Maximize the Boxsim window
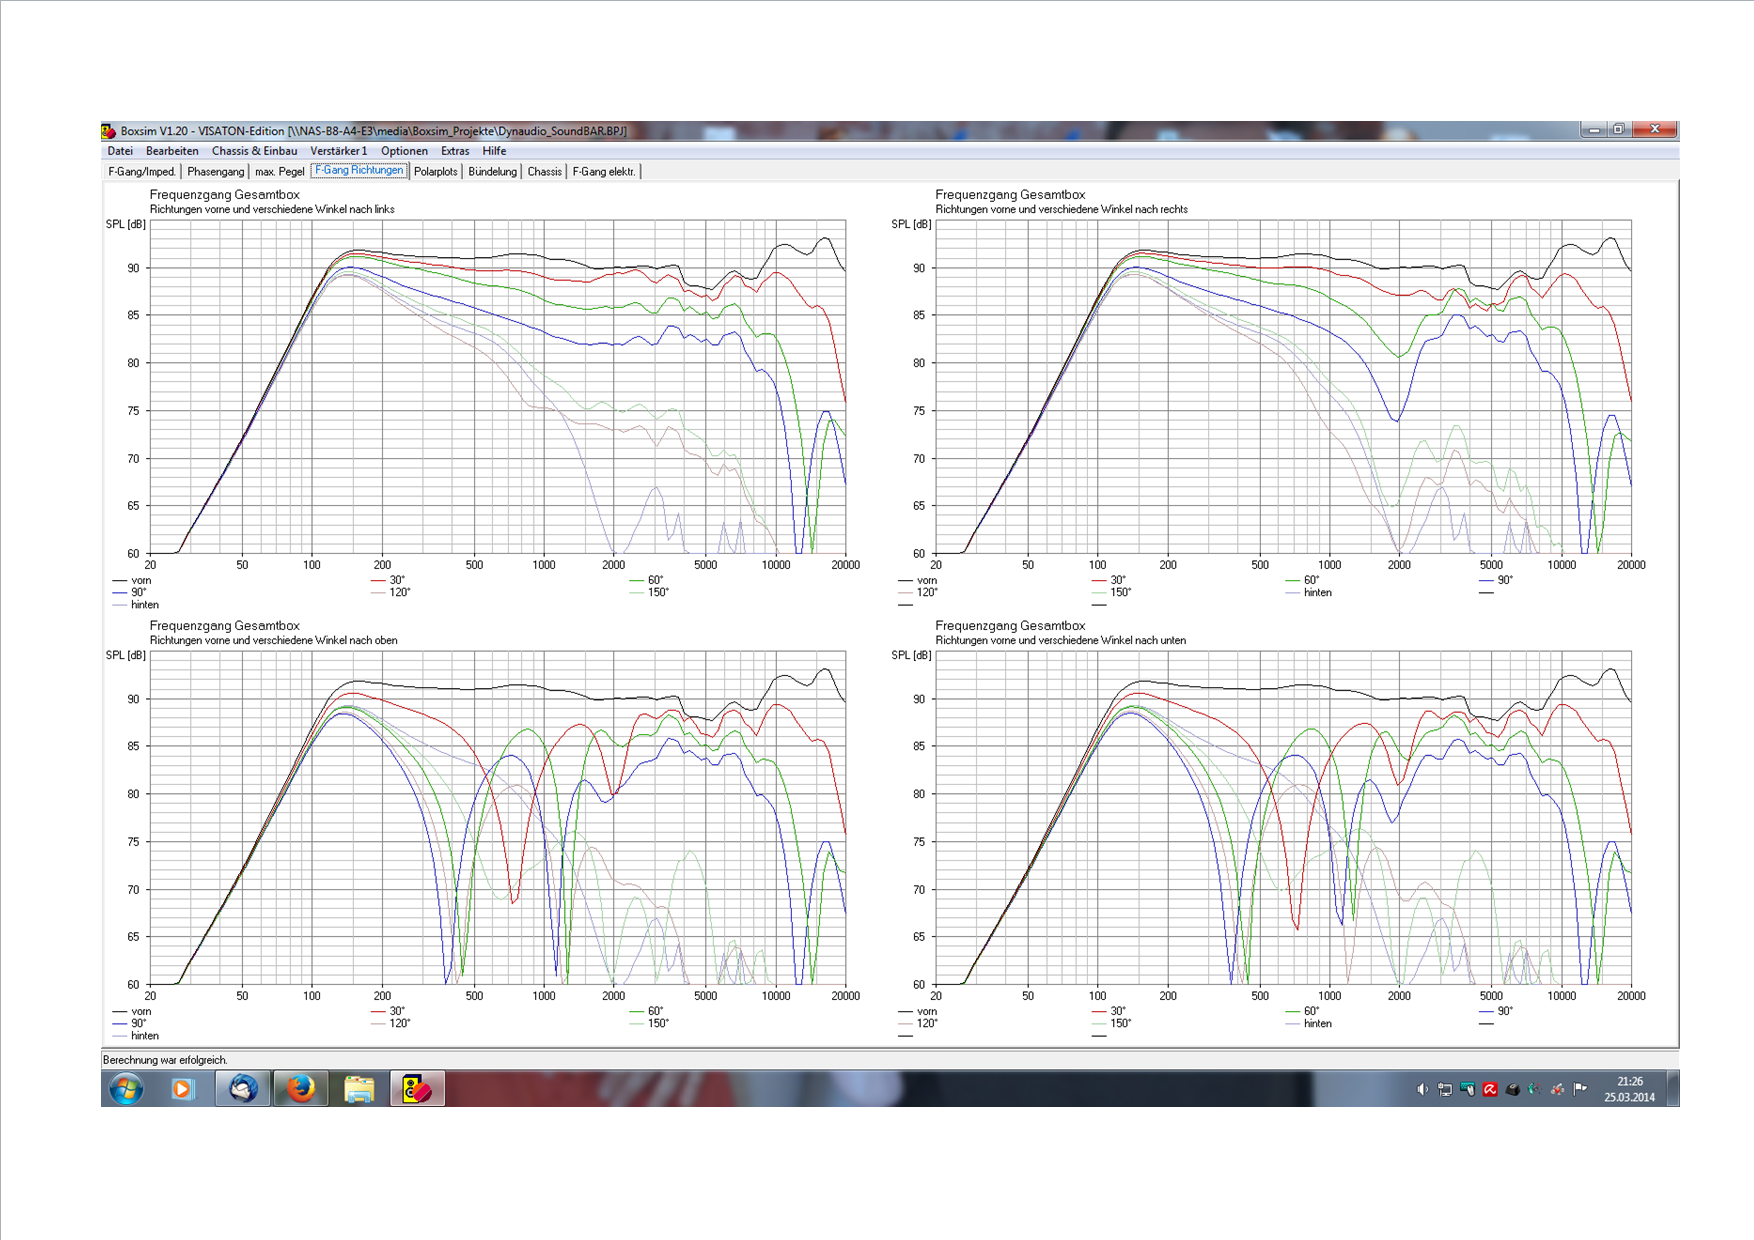 point(1618,130)
